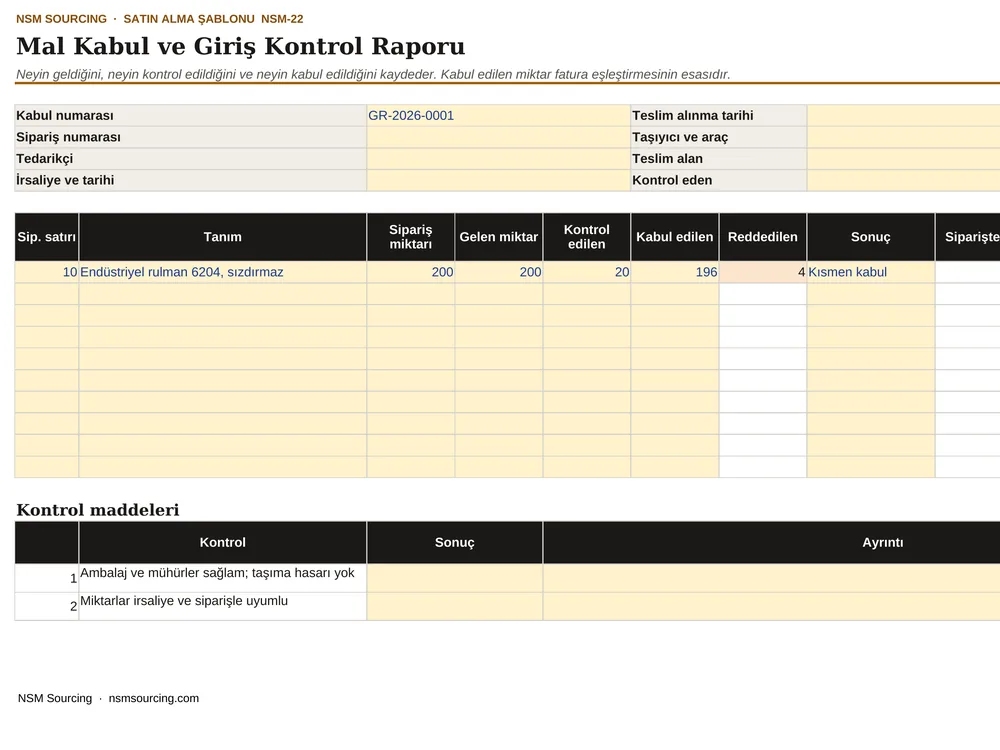Click the Kabul numarası value GR-2026-0001
Image resolution: width=1000 pixels, height=750 pixels.
pos(498,115)
